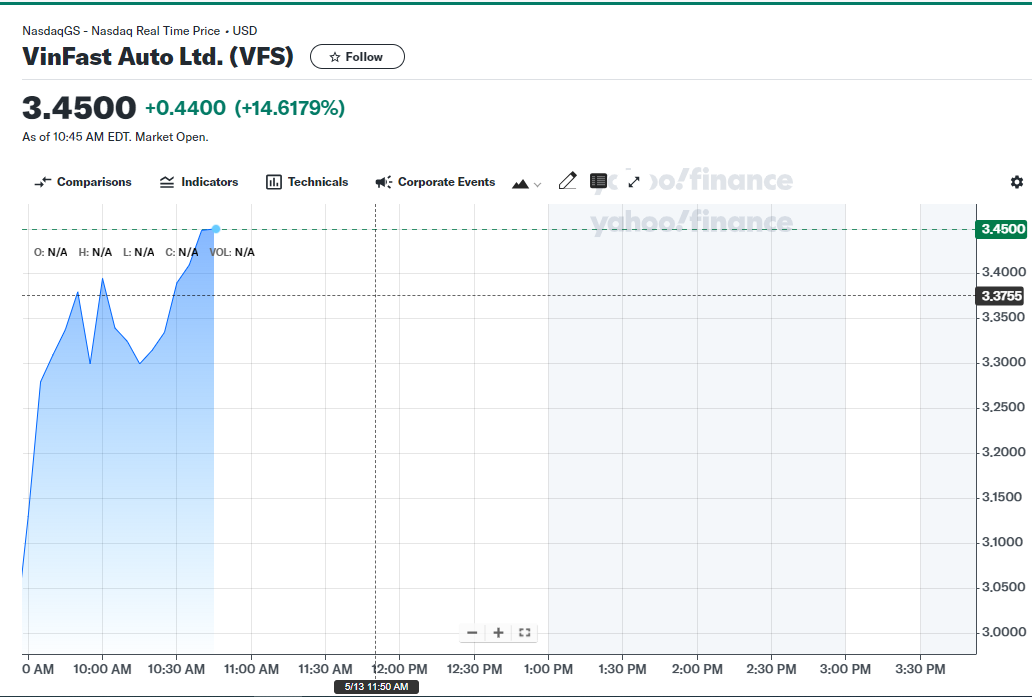Open chart settings gear
Screen dimensions: 1032x697
pos(1017,182)
